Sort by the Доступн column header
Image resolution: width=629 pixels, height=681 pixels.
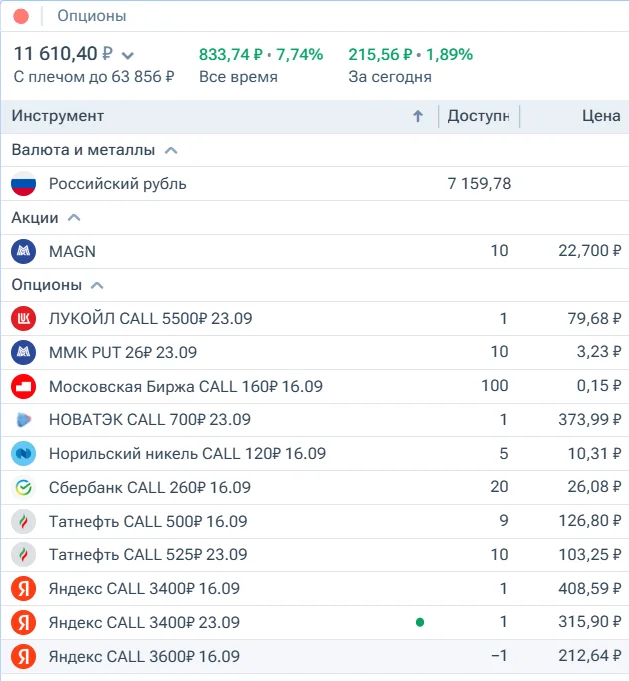click(x=478, y=116)
